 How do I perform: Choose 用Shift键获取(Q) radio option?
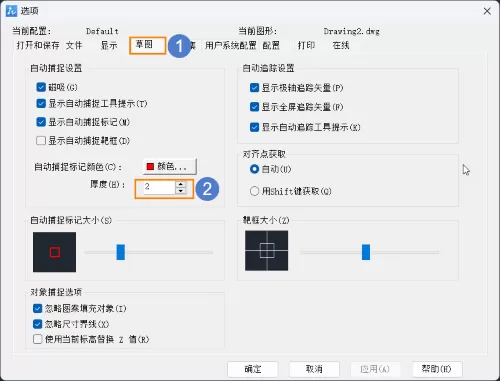(254, 191)
